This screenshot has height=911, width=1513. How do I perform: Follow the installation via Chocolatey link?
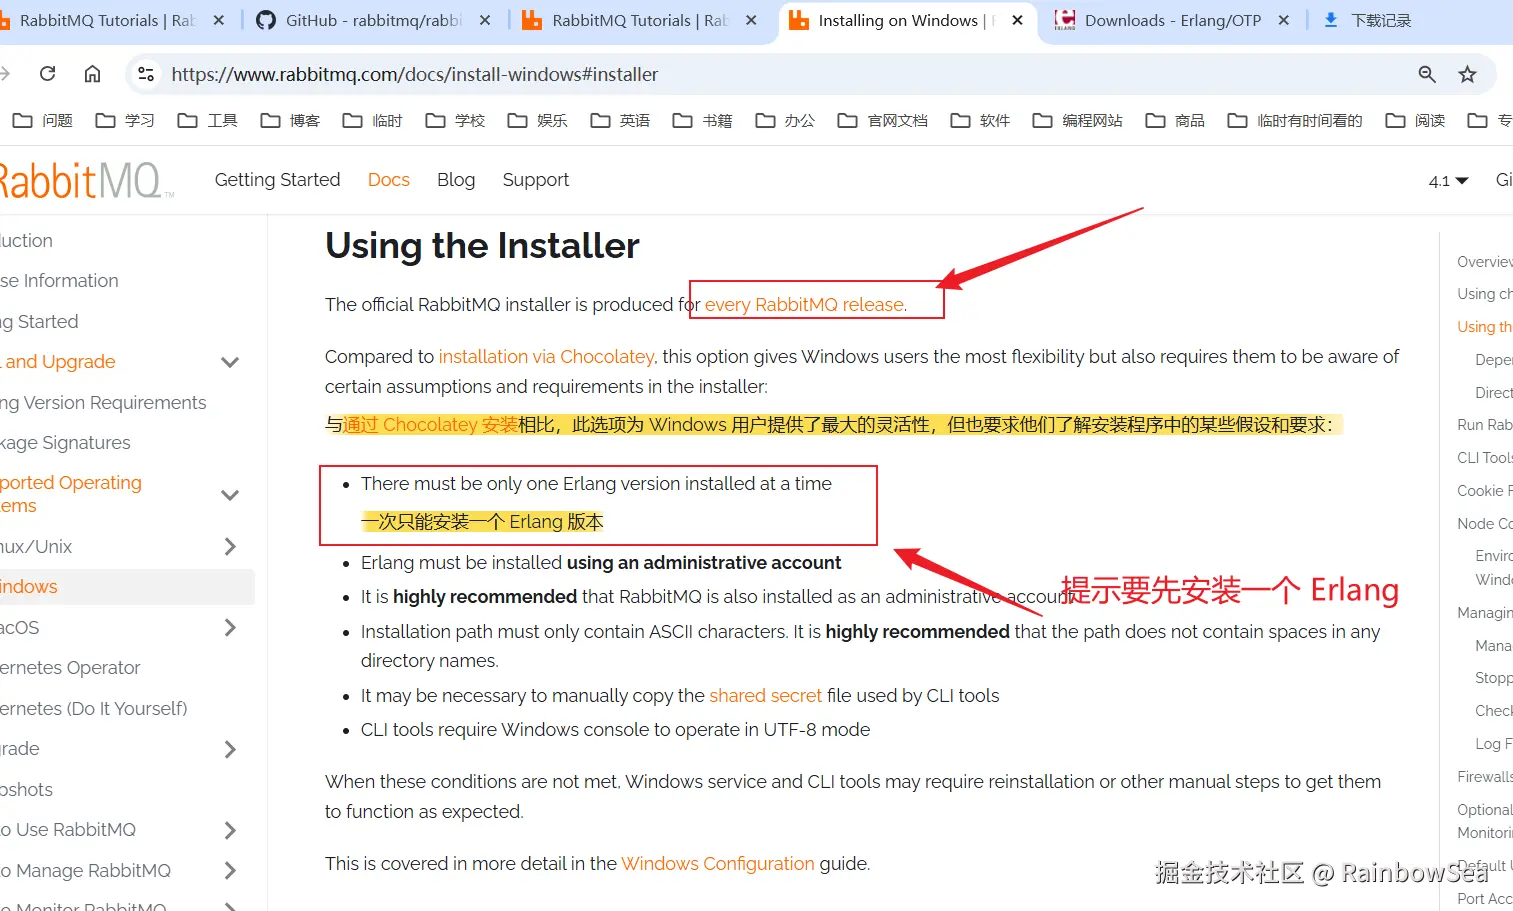click(x=546, y=356)
